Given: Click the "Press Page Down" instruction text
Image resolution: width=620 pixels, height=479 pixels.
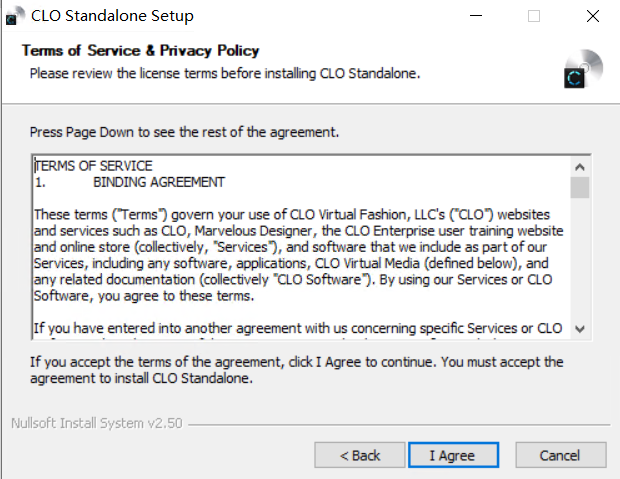Looking at the screenshot, I should point(185,132).
